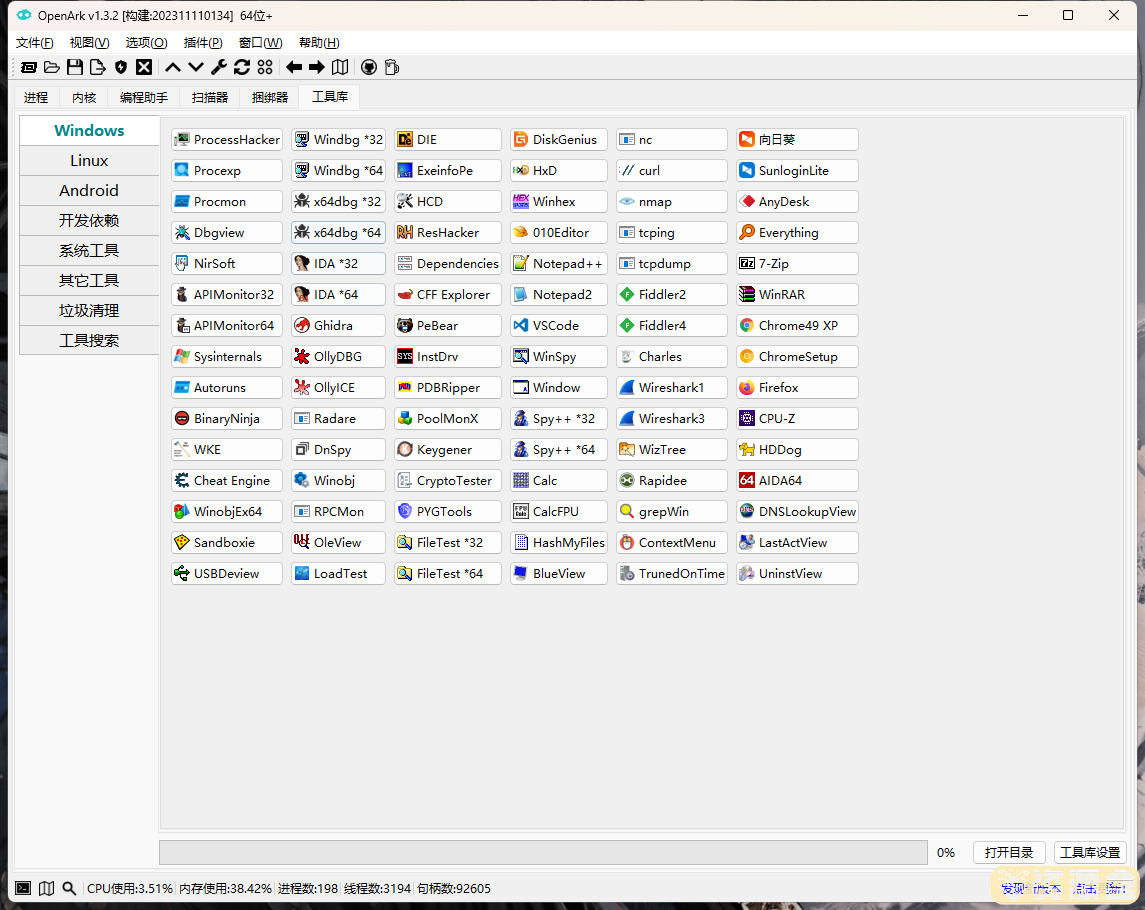Image resolution: width=1145 pixels, height=910 pixels.
Task: Click the 进程数:198 status text
Action: pos(307,888)
